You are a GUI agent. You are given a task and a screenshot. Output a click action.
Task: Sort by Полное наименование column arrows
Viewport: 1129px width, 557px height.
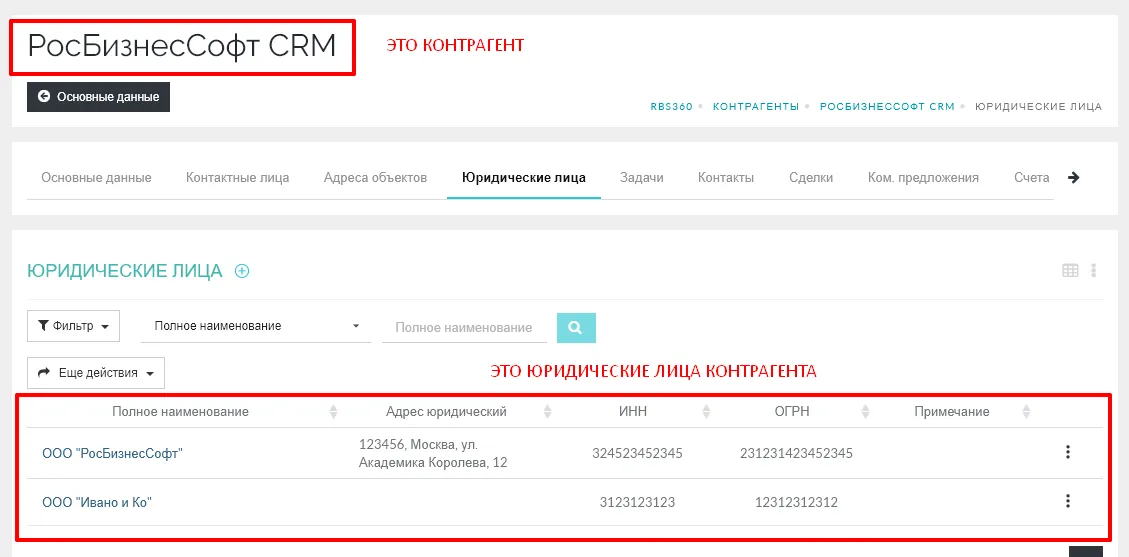click(334, 412)
